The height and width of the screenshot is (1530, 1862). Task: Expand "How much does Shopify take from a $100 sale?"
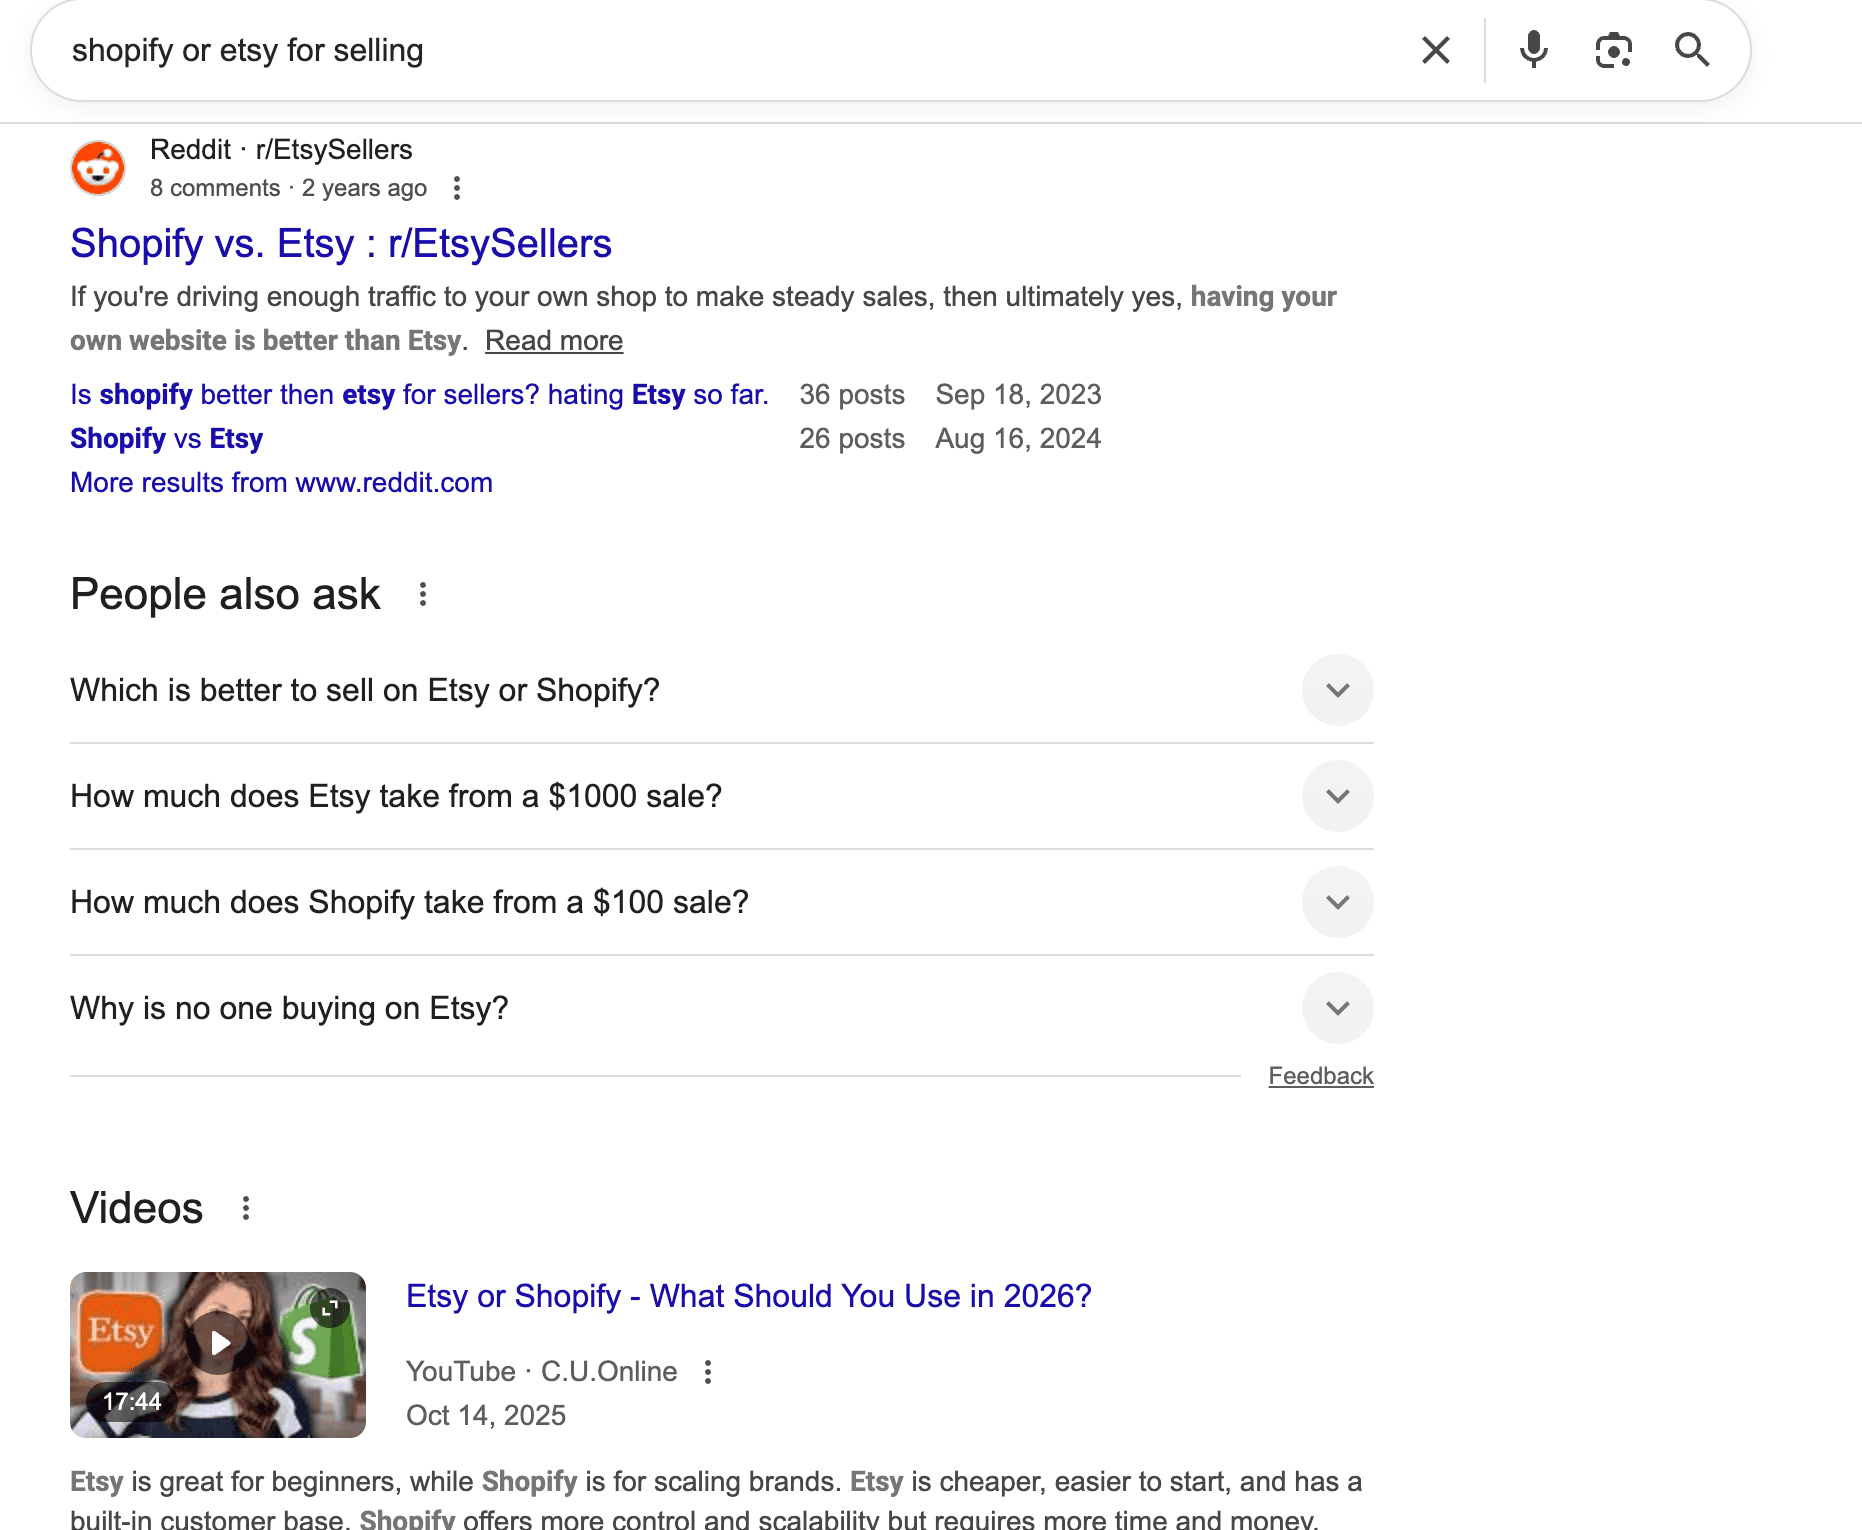coord(1337,902)
